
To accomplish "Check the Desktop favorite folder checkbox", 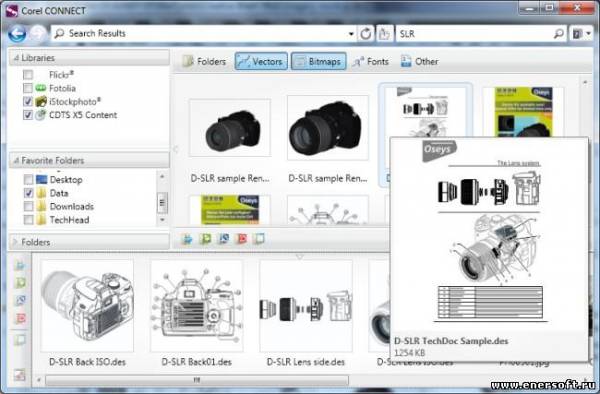I will (x=29, y=179).
